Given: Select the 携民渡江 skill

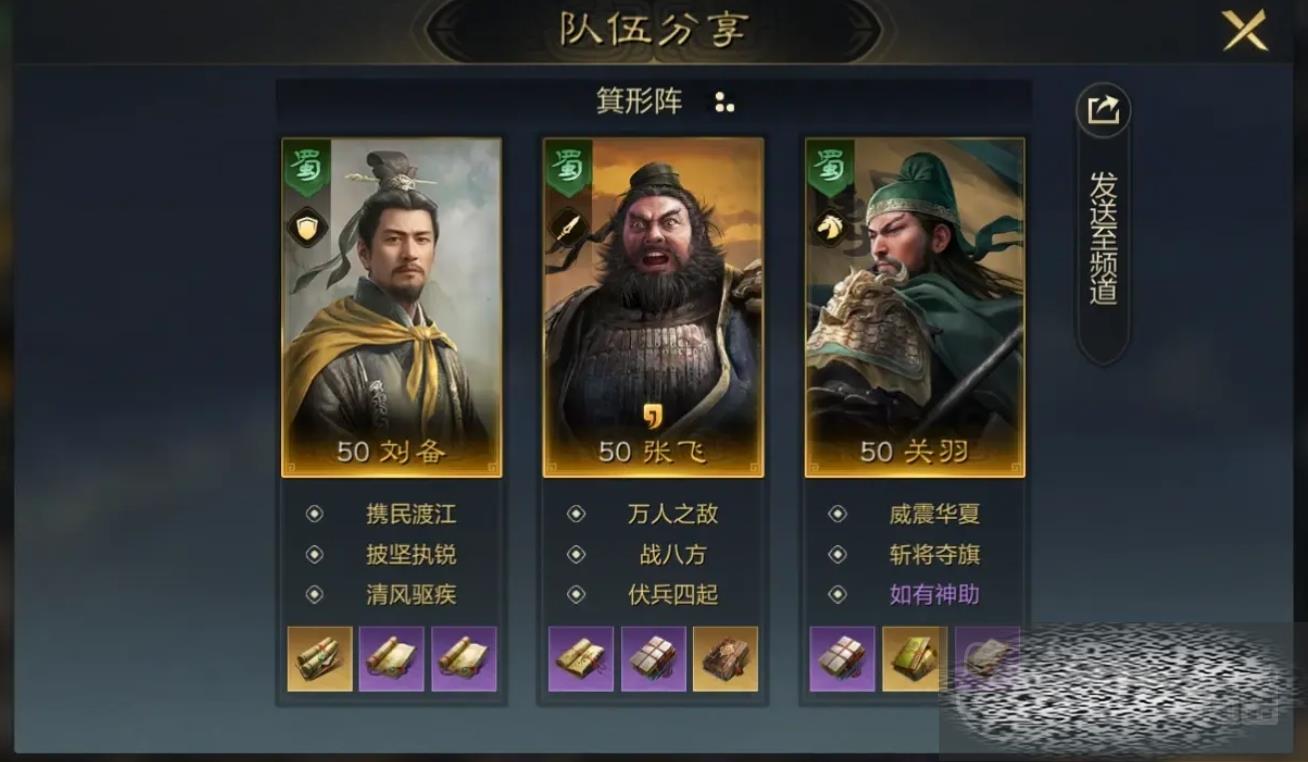Looking at the screenshot, I should pyautogui.click(x=411, y=514).
